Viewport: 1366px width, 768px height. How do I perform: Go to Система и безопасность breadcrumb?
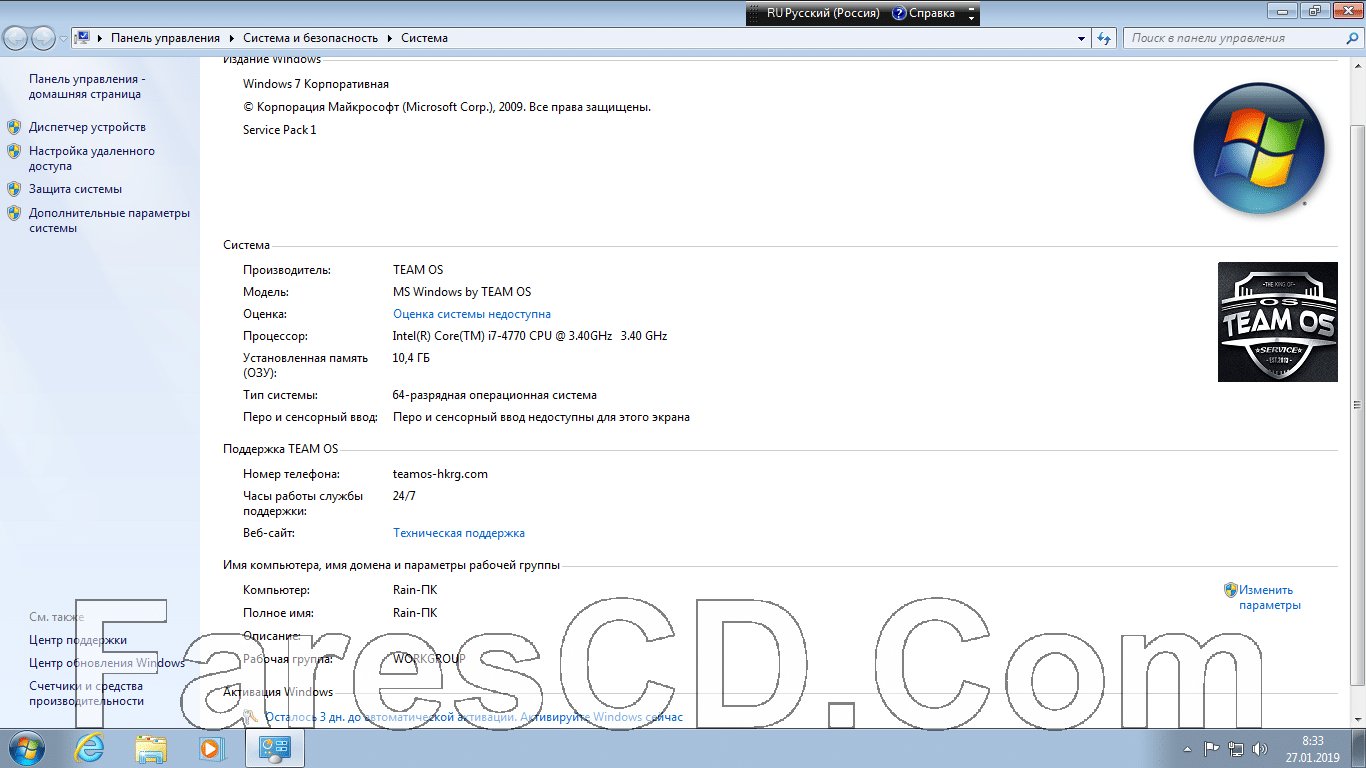[x=310, y=38]
